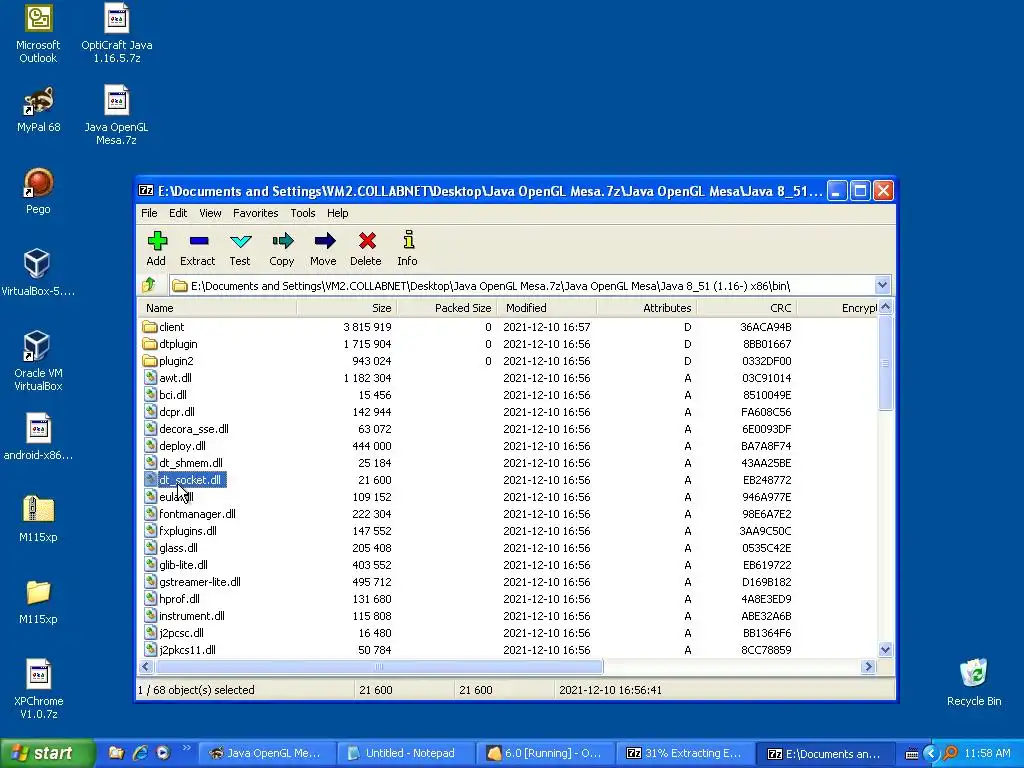The height and width of the screenshot is (768, 1024).
Task: Sort by Modified column header
Action: 546,308
